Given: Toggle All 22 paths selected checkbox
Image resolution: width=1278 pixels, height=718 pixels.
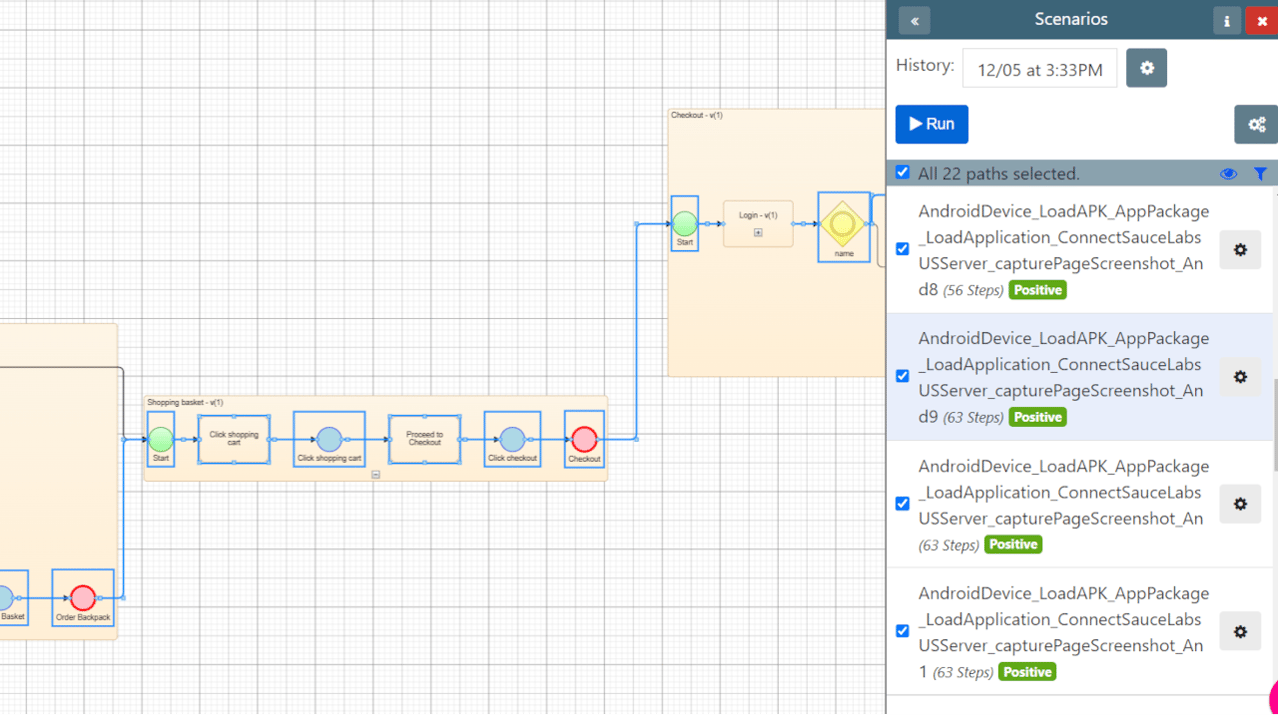Looking at the screenshot, I should pyautogui.click(x=903, y=173).
